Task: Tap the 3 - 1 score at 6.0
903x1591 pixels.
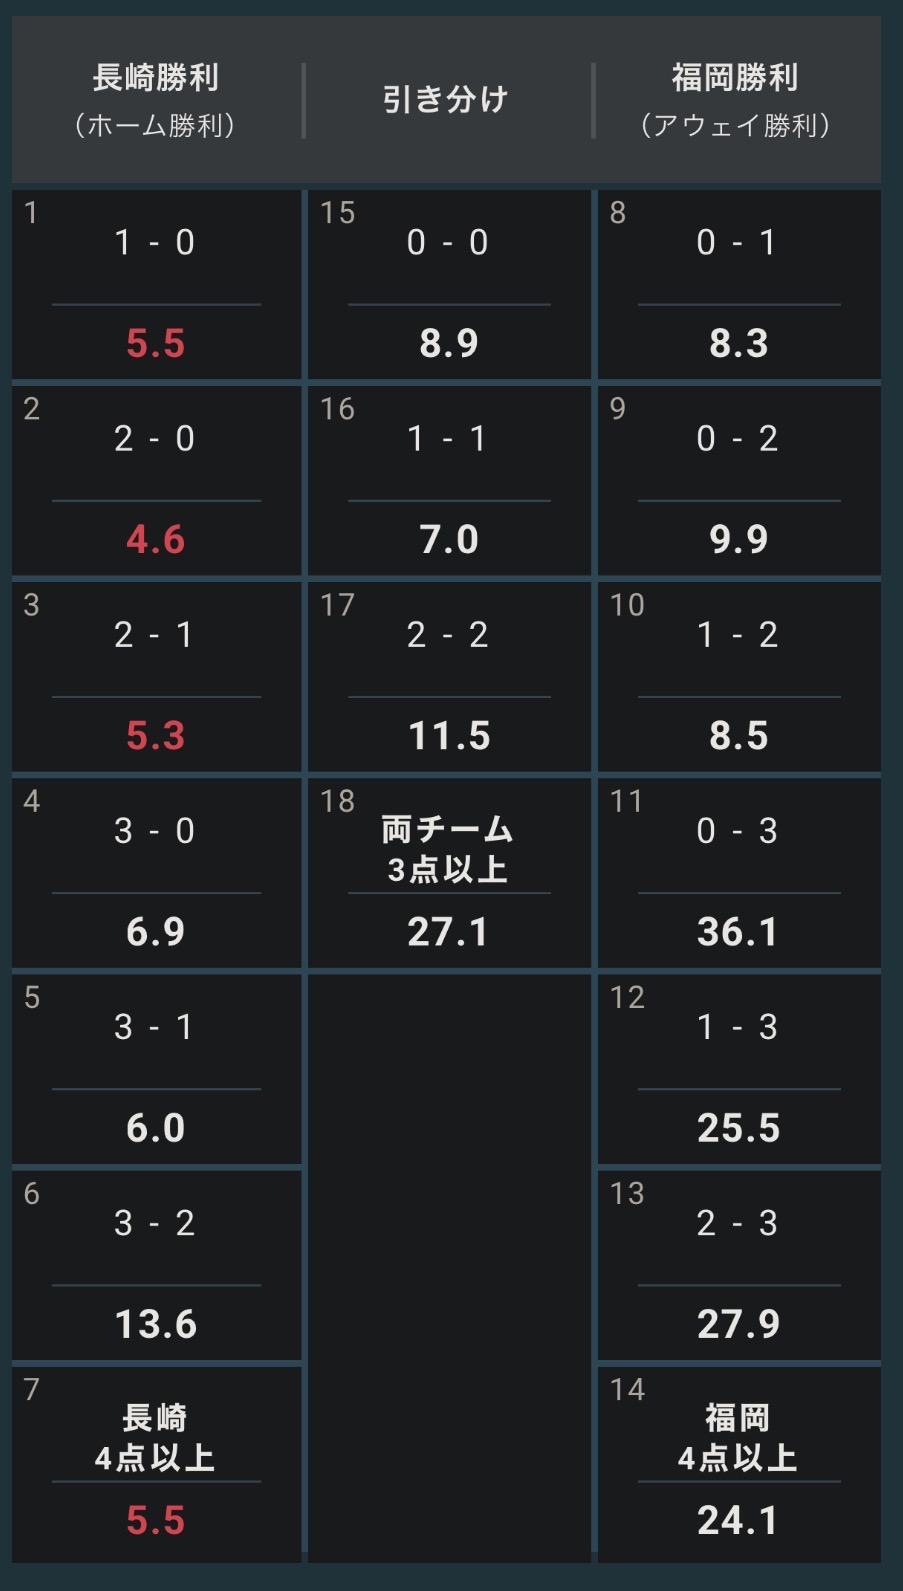Action: (156, 1069)
